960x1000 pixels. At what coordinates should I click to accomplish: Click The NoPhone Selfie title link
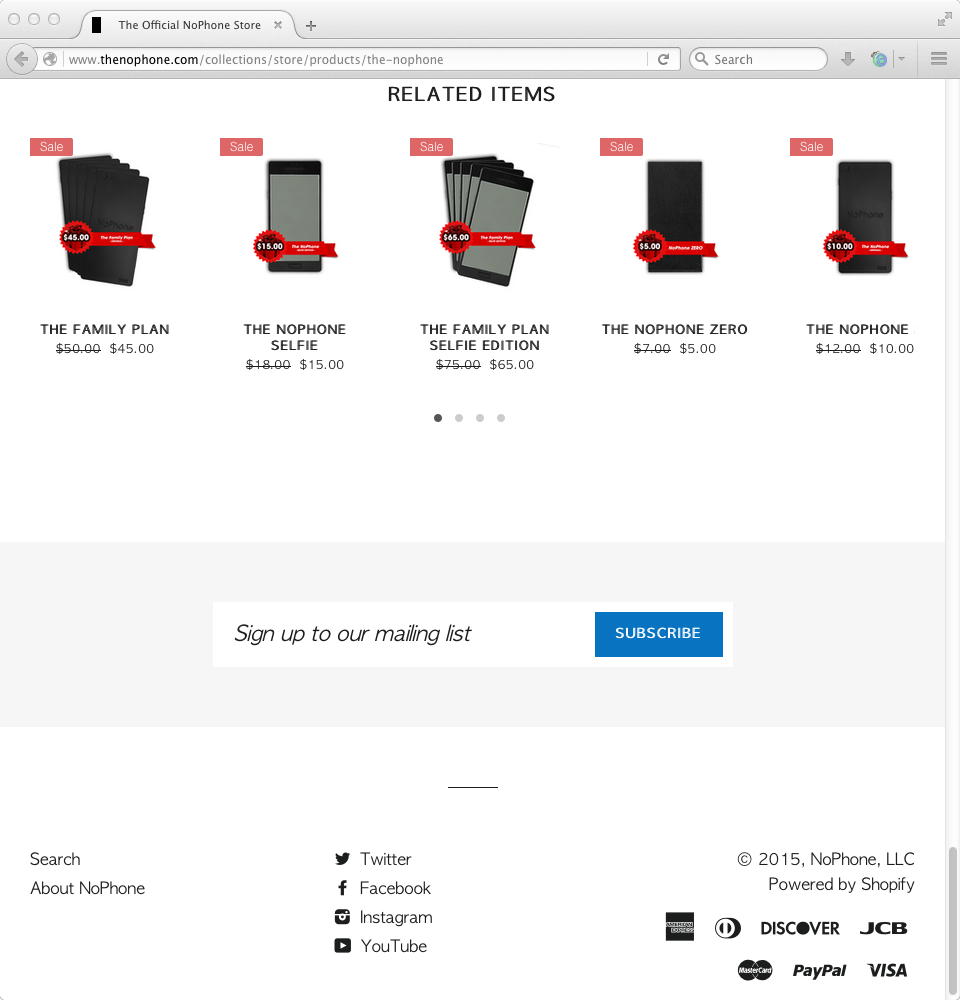[x=295, y=337]
